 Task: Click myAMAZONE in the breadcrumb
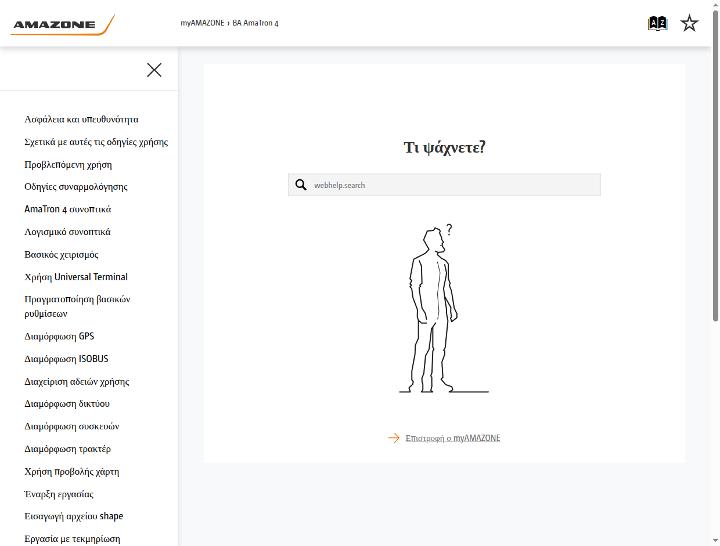click(x=202, y=23)
